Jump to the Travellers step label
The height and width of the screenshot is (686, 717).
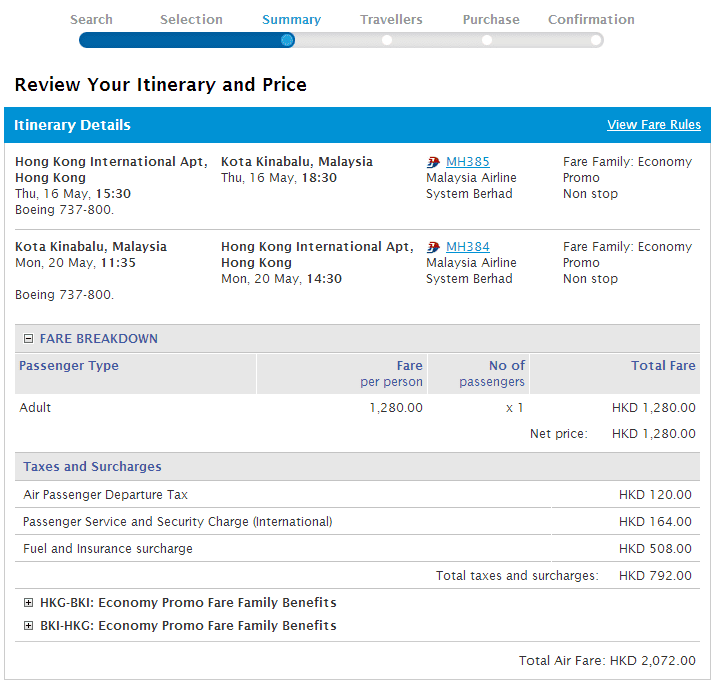pos(391,19)
